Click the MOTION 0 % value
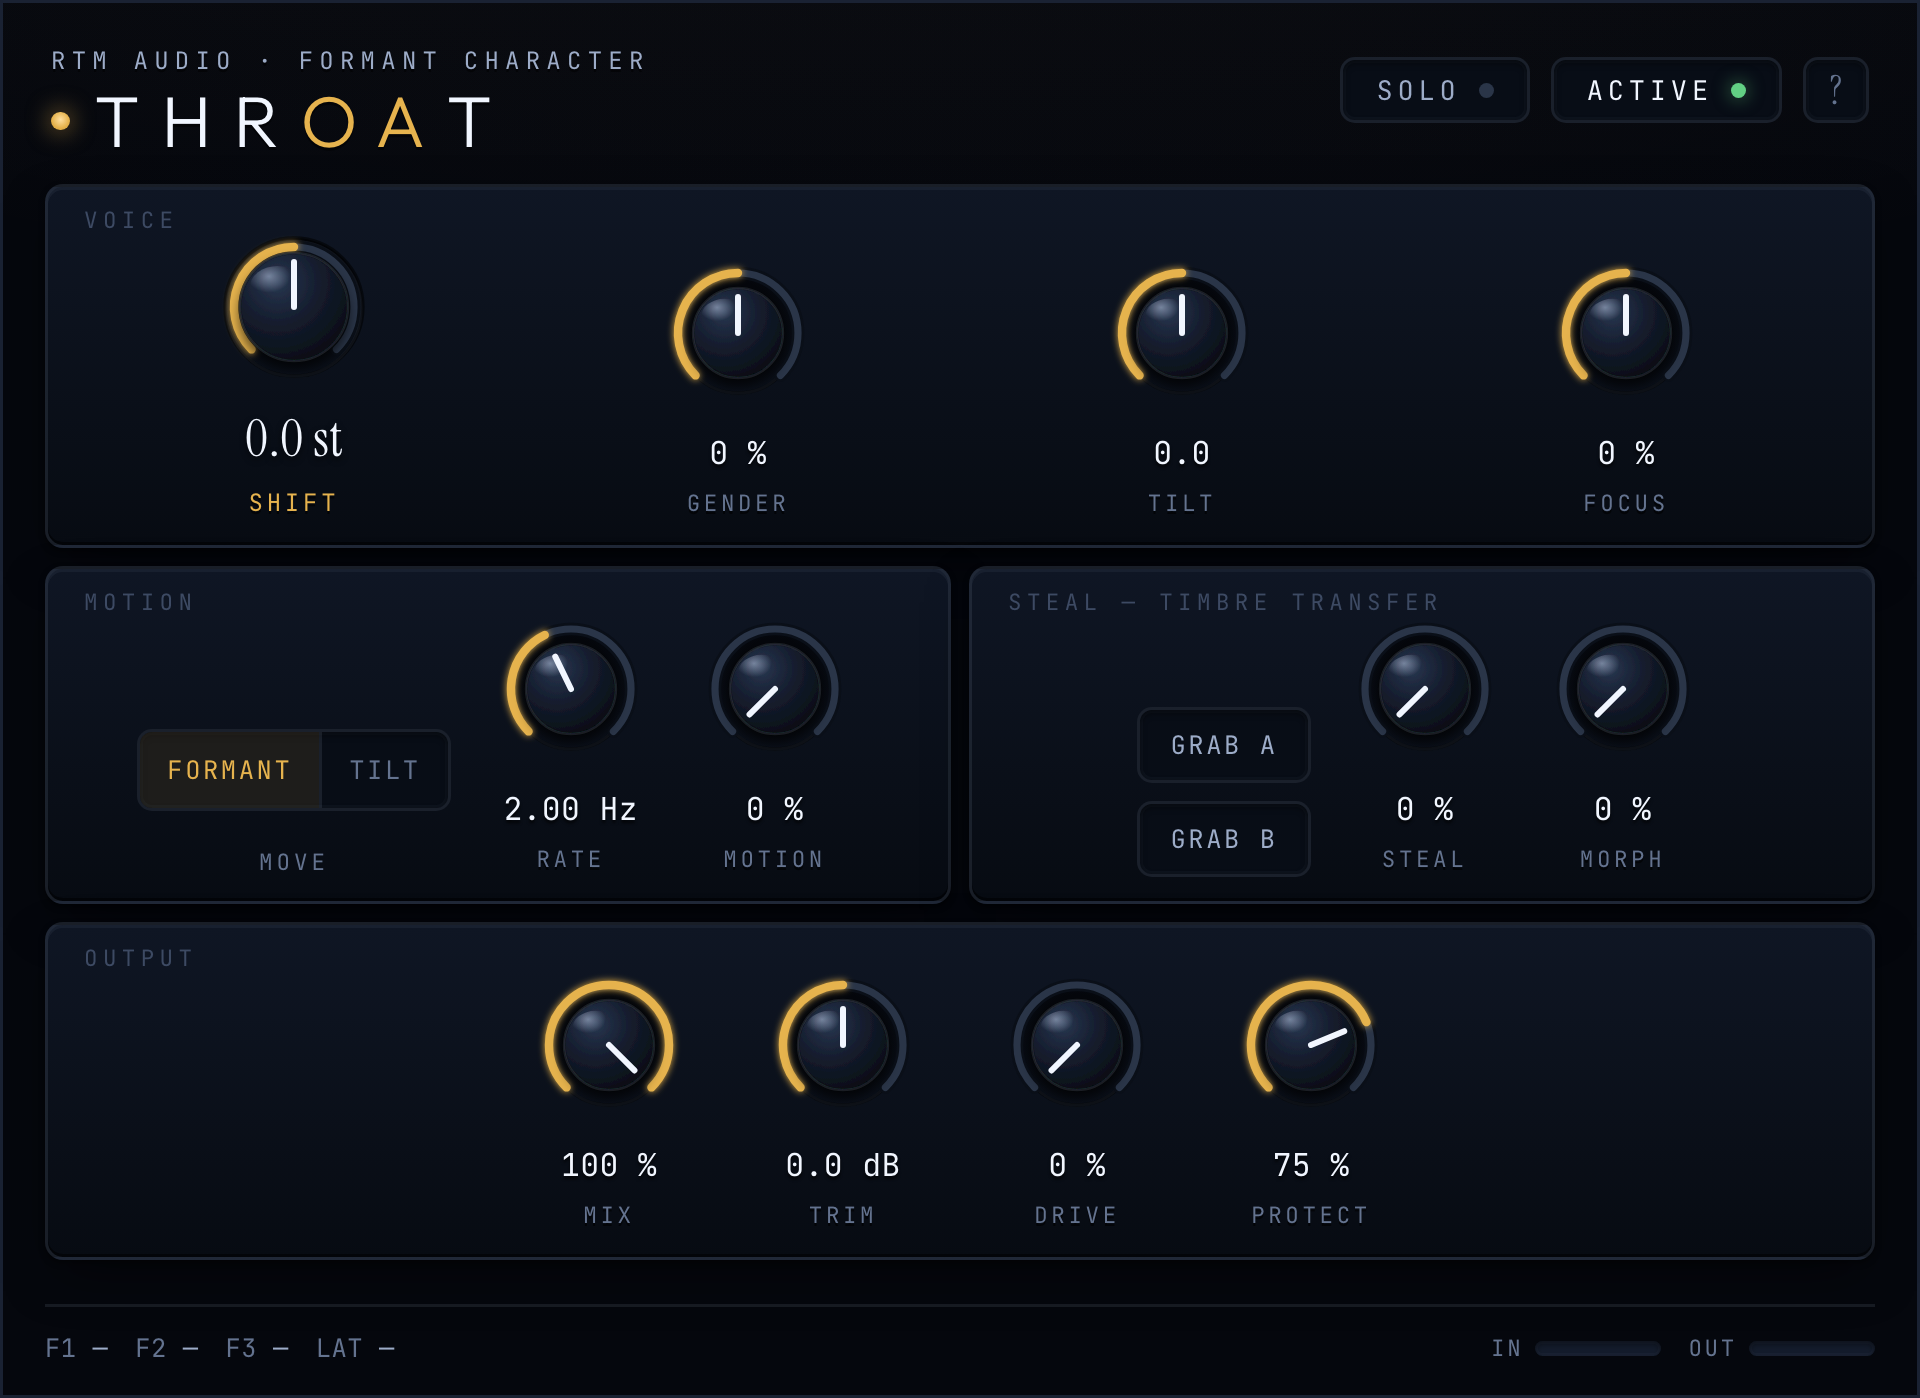The image size is (1920, 1398). (x=774, y=809)
